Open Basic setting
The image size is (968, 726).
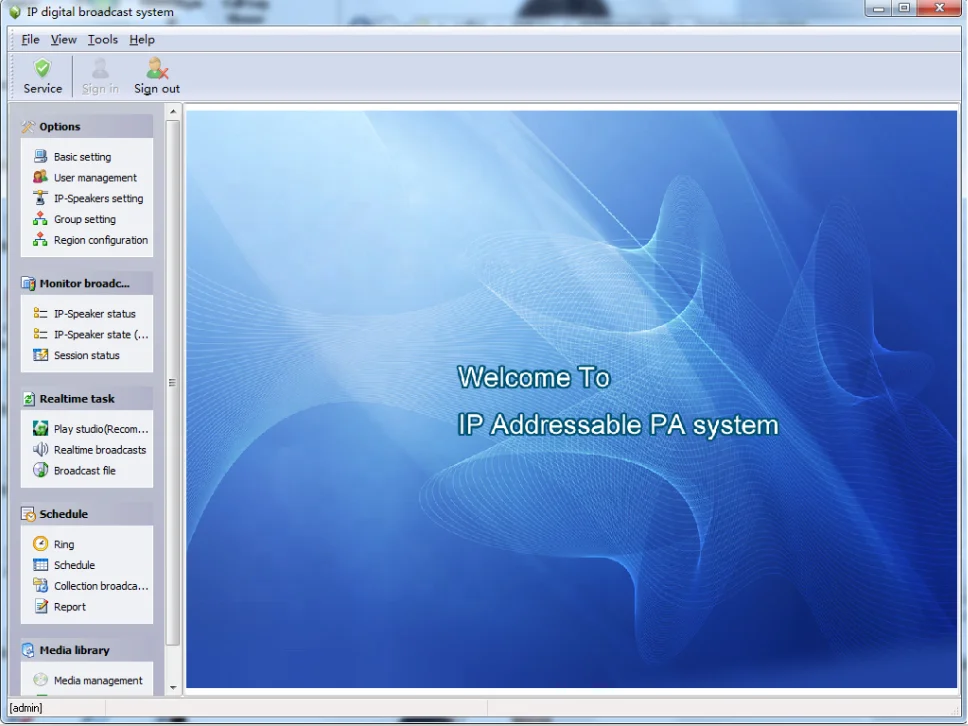[x=81, y=156]
